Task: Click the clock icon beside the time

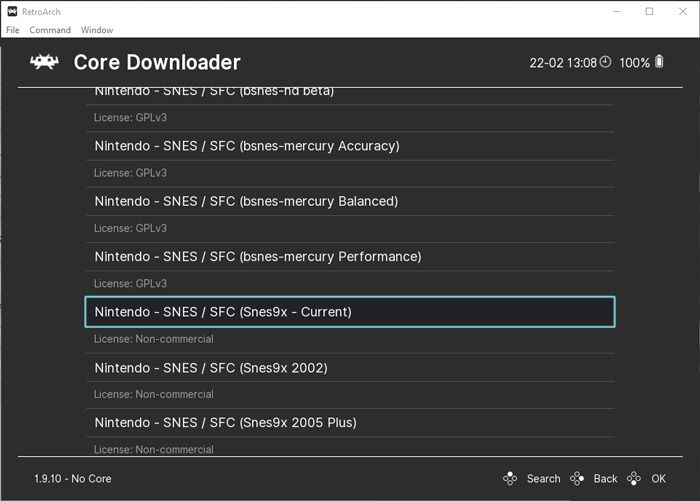Action: (x=605, y=62)
